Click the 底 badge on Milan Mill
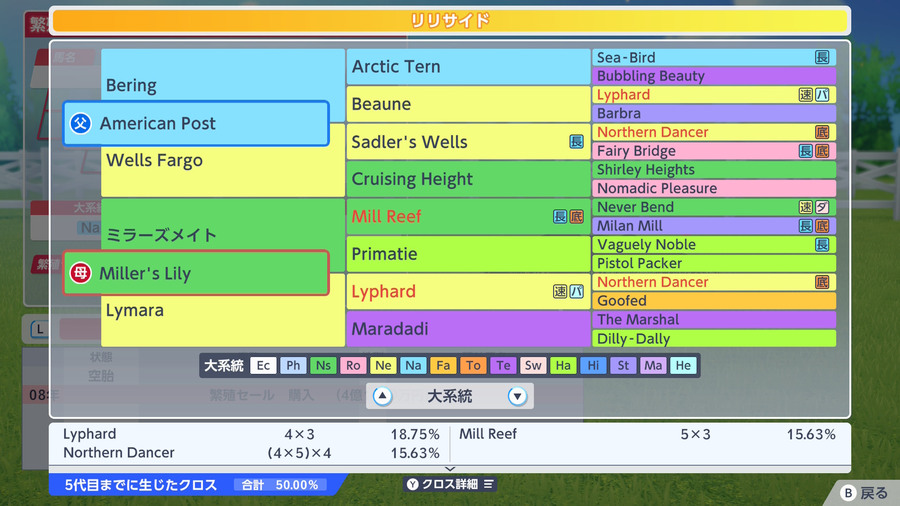The image size is (900, 506). coord(822,226)
